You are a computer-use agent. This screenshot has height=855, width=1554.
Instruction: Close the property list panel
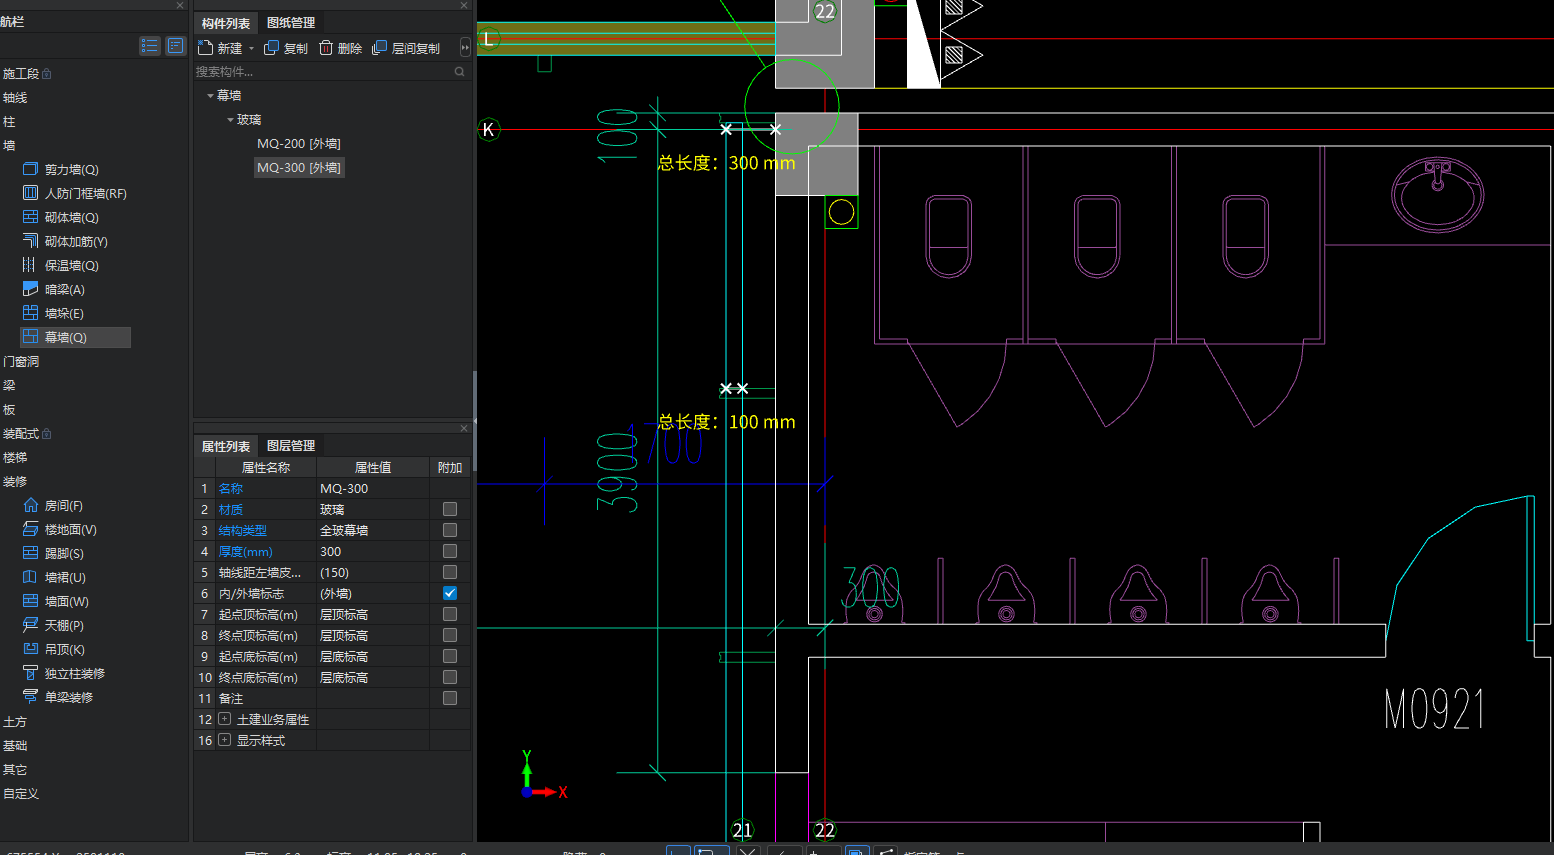464,429
